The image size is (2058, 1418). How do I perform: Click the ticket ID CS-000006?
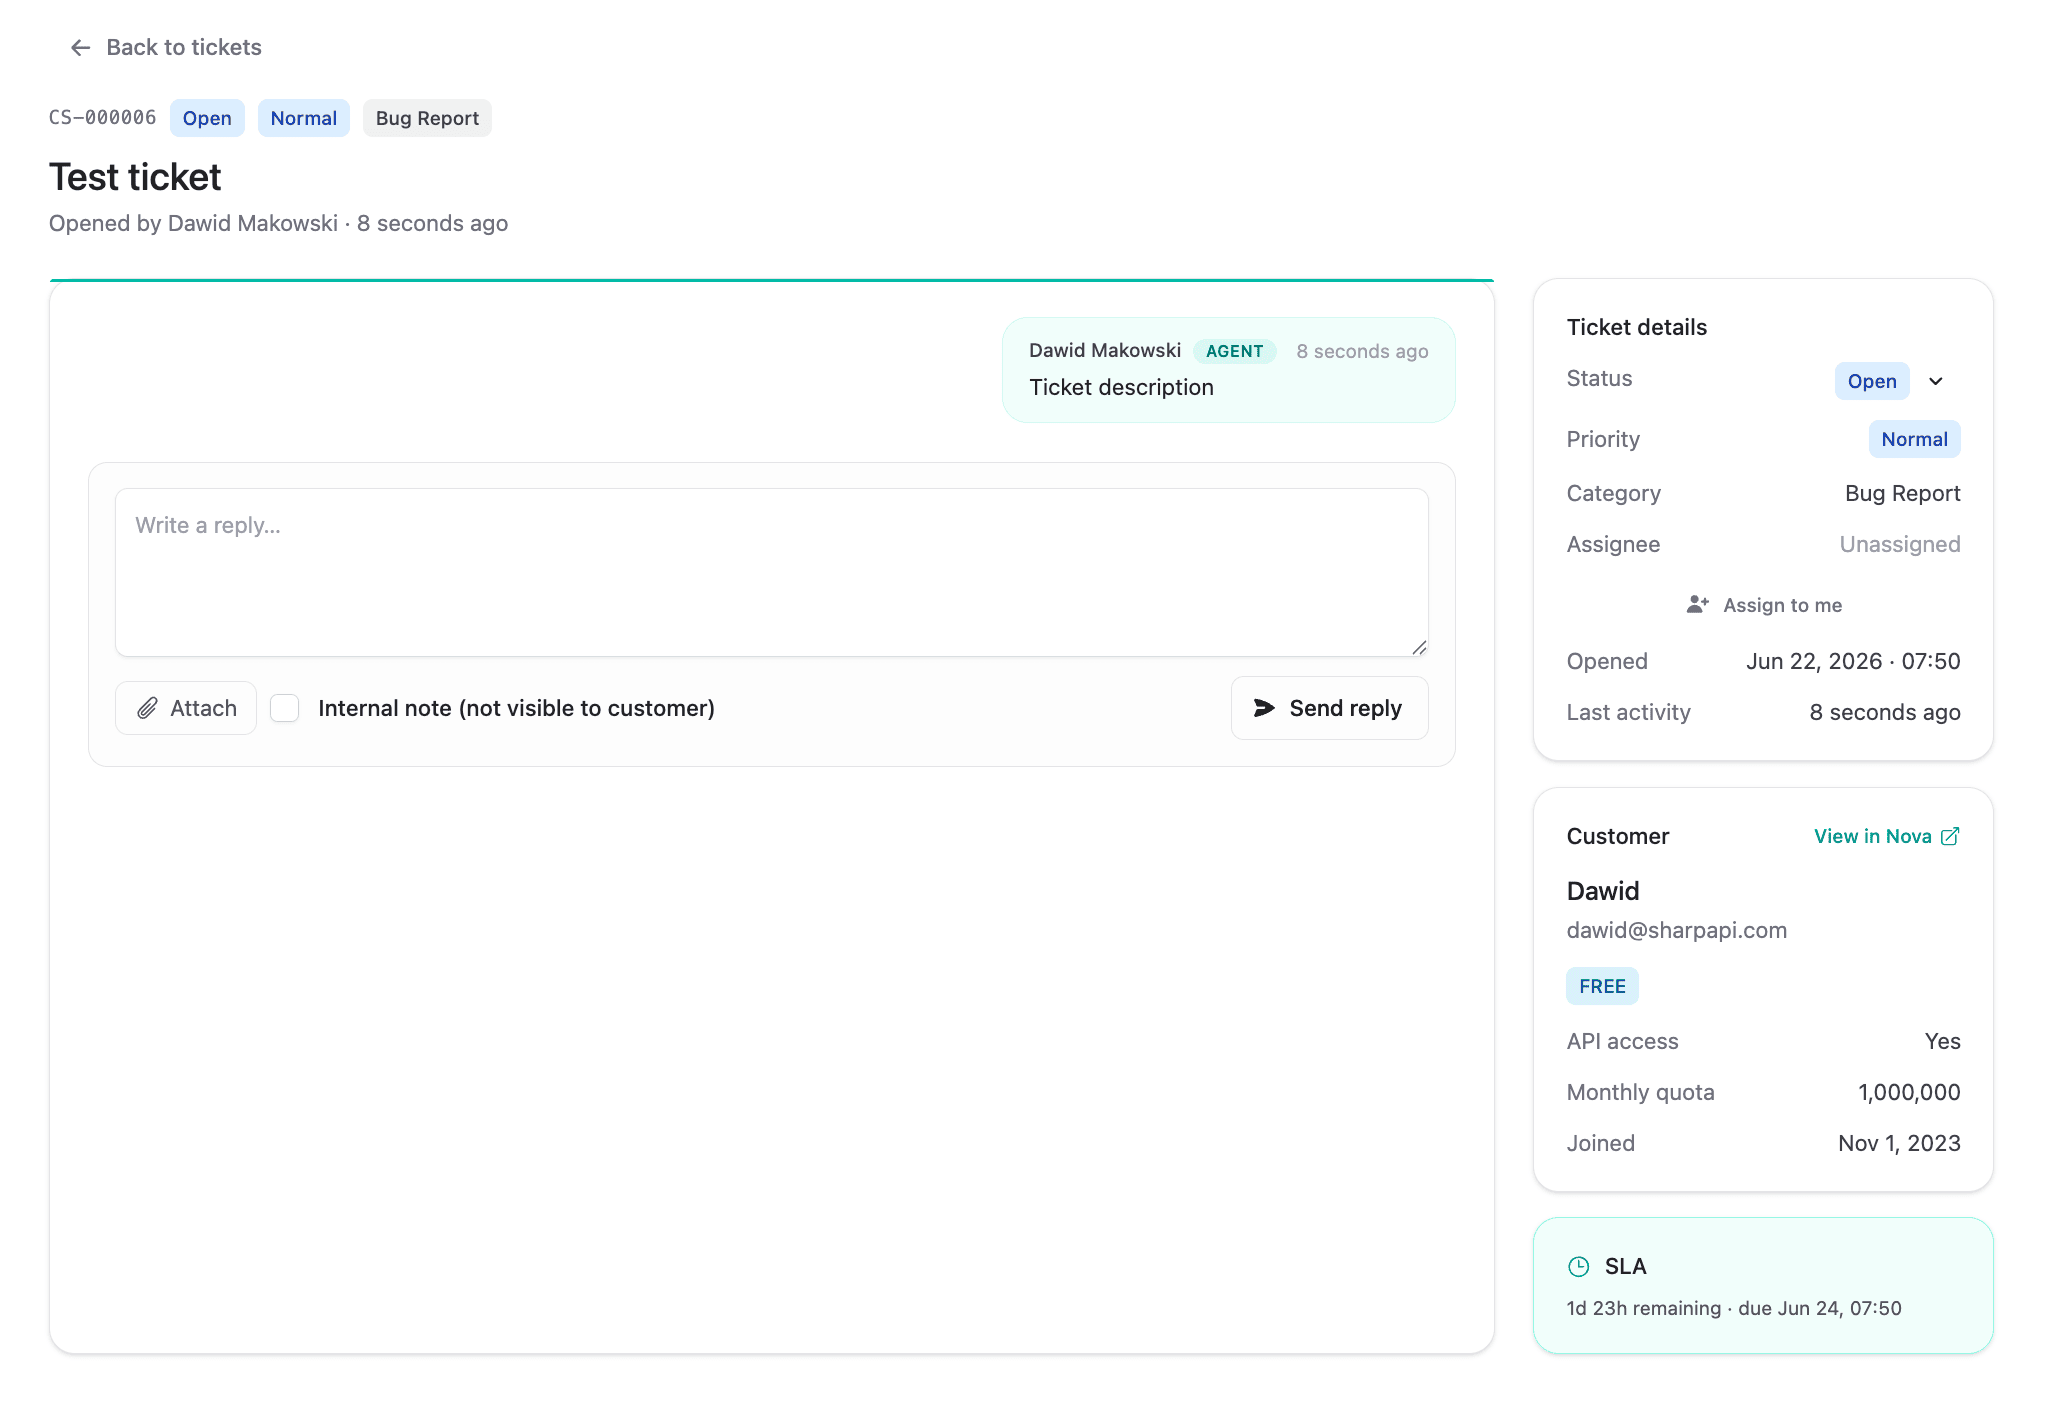(x=103, y=117)
